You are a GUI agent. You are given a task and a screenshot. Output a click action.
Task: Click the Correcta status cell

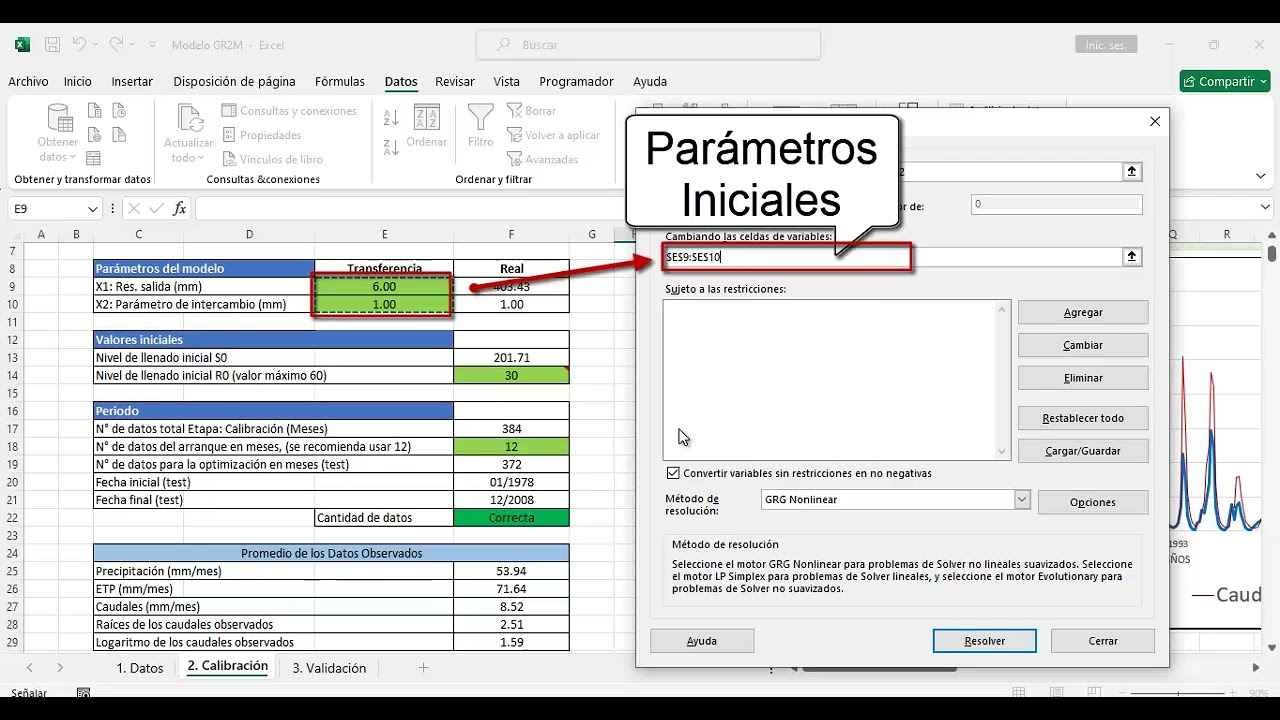(x=511, y=518)
